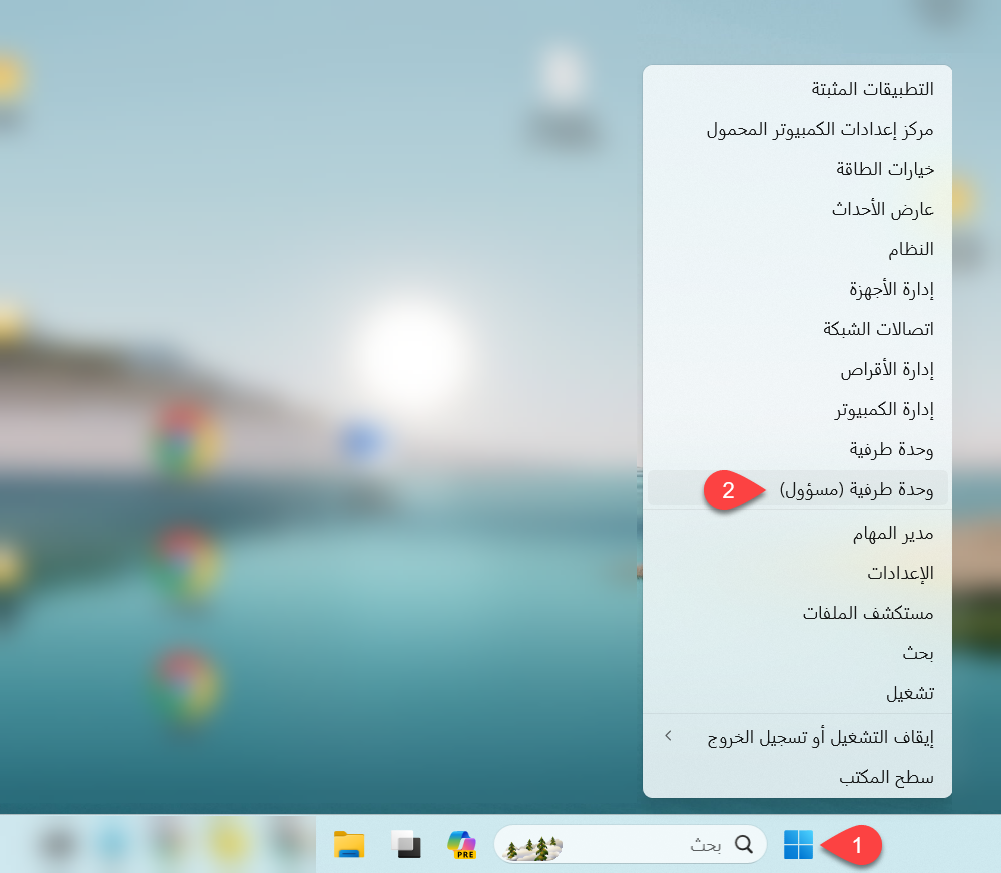
Task: Open مستكشف الملفات from the menu
Action: coord(797,613)
